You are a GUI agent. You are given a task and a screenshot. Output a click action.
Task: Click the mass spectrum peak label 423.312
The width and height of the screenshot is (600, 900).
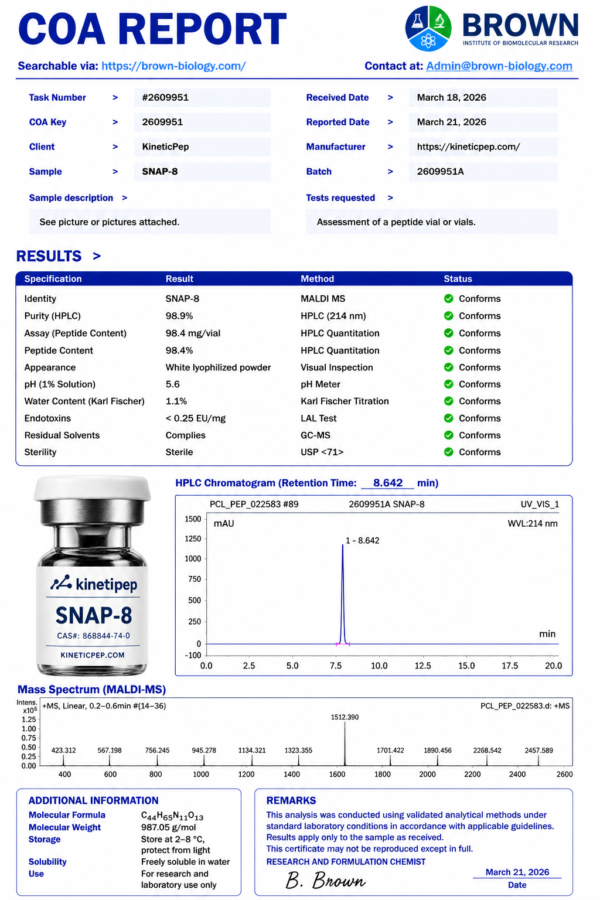click(x=63, y=750)
